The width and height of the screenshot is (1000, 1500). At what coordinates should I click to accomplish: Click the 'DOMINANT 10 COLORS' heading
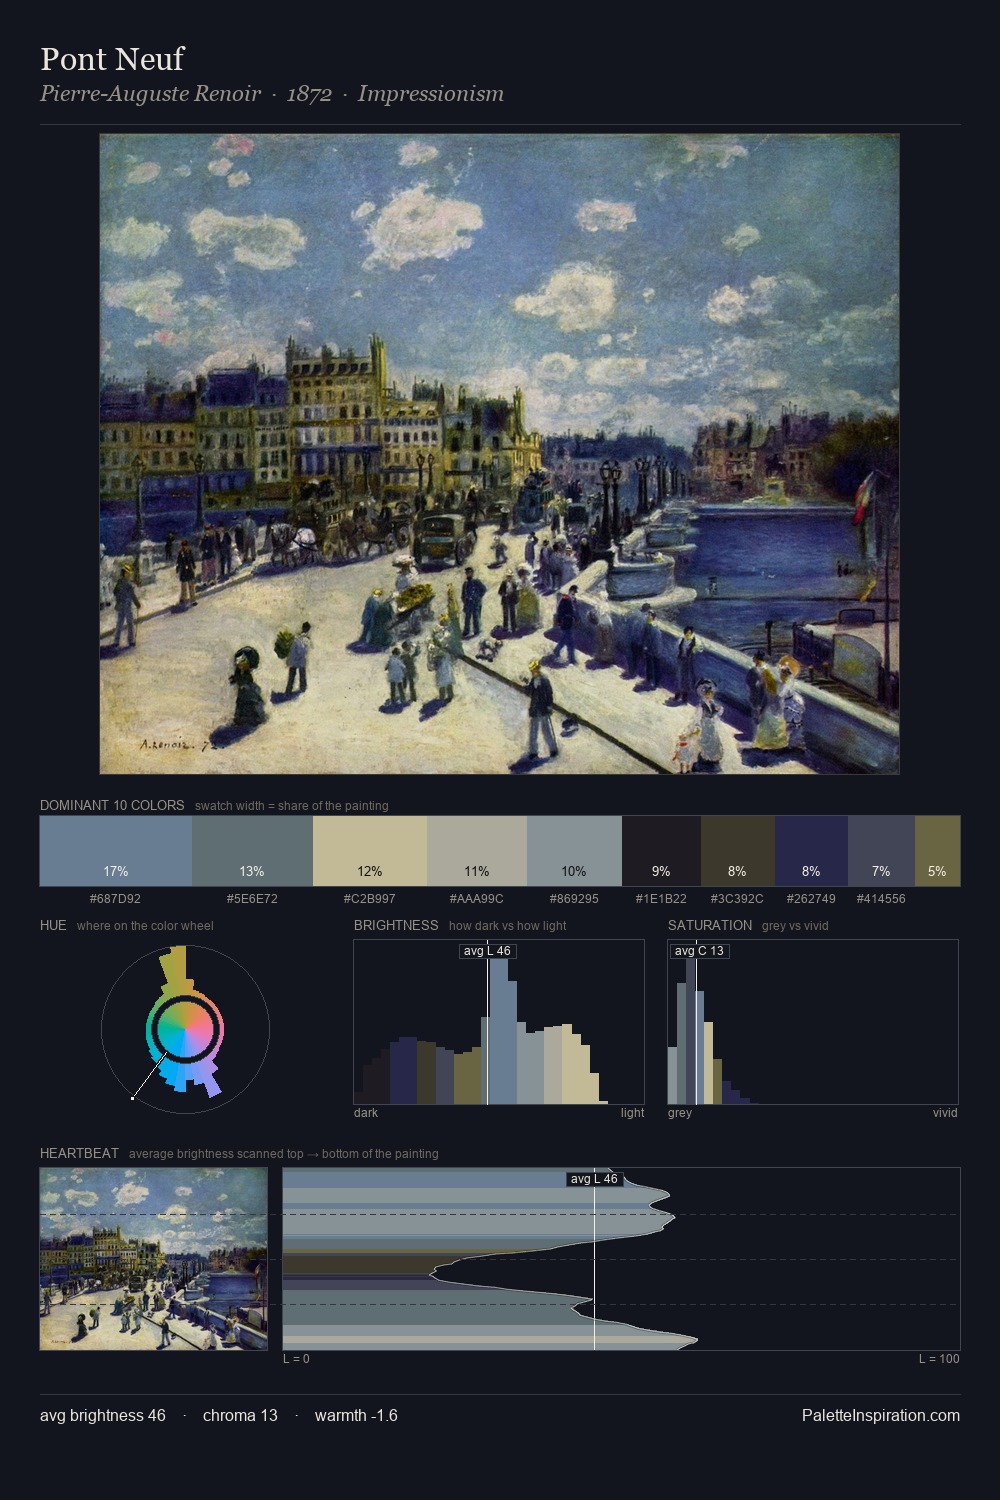point(112,805)
